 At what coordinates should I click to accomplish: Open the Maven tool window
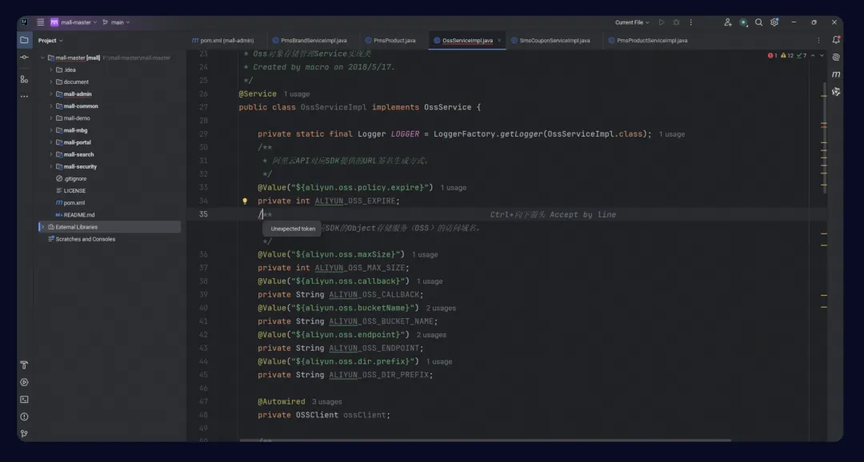[836, 74]
